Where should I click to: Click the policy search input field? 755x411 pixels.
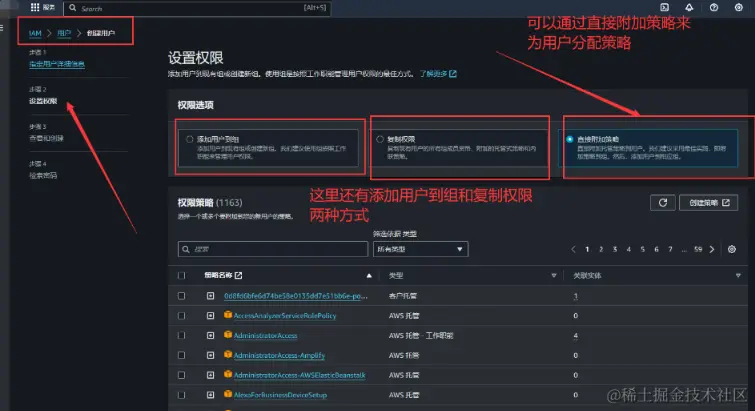[x=273, y=249]
